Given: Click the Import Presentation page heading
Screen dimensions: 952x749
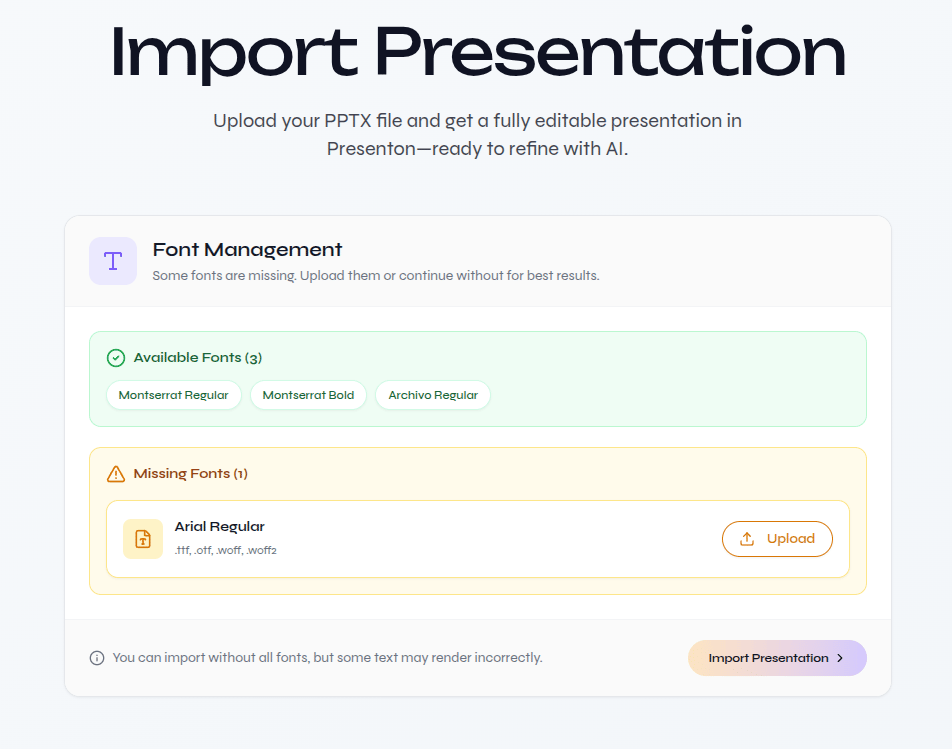Looking at the screenshot, I should click(477, 53).
